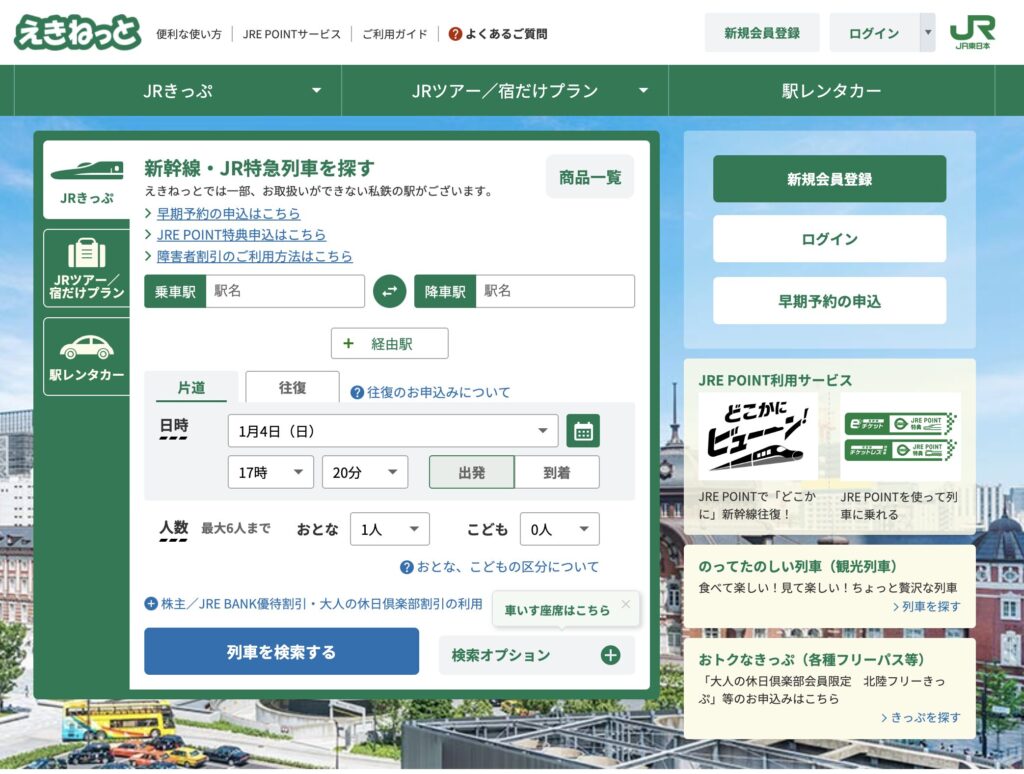The image size is (1024, 774).
Task: Click the plus icon on 検索オプション
Action: (x=610, y=655)
